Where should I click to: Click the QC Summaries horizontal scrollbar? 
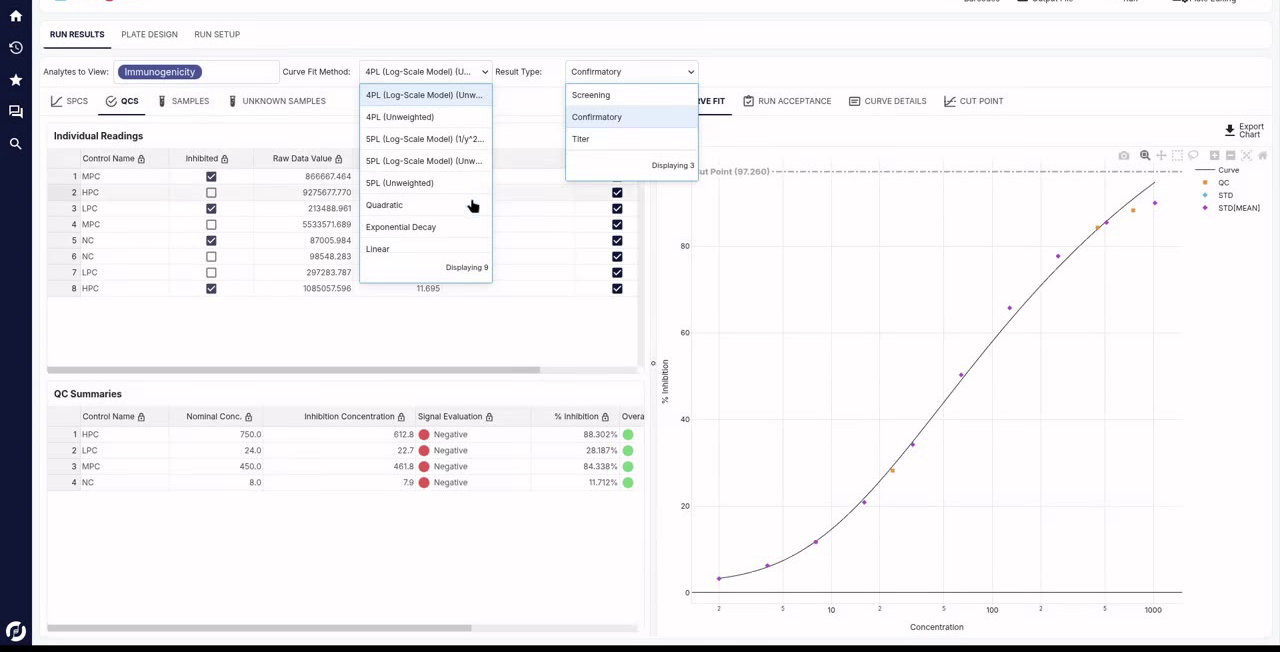coord(259,628)
